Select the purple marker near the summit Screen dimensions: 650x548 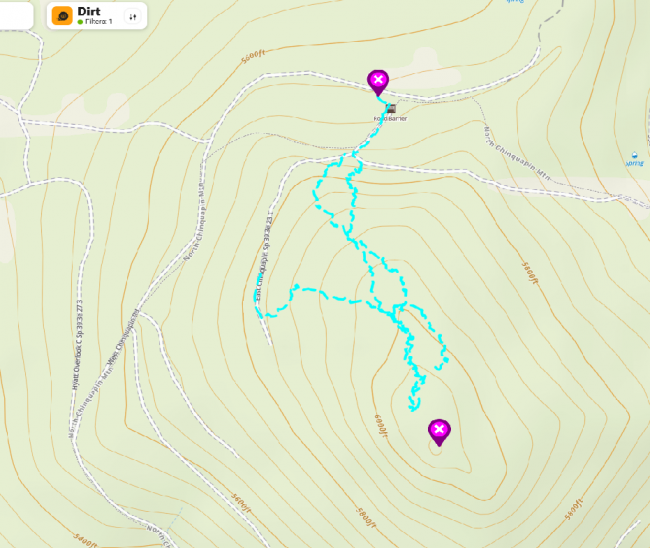[439, 432]
